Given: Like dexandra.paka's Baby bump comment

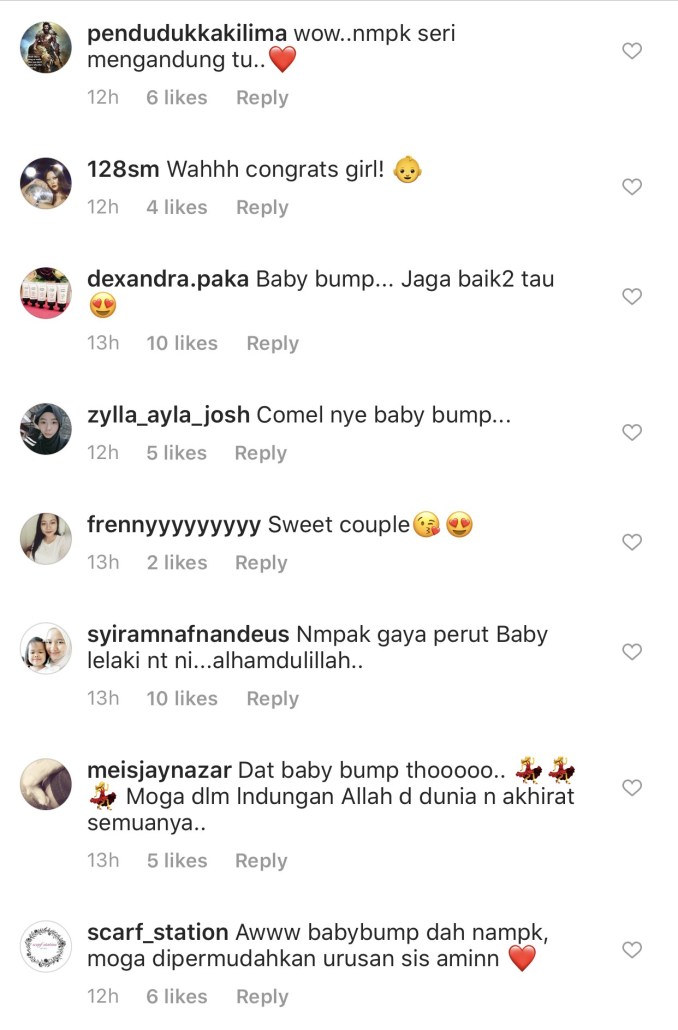Looking at the screenshot, I should point(632,296).
